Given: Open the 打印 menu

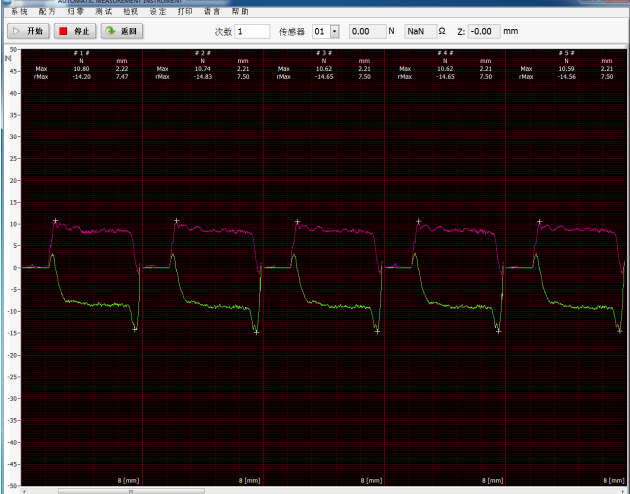Looking at the screenshot, I should (x=185, y=12).
